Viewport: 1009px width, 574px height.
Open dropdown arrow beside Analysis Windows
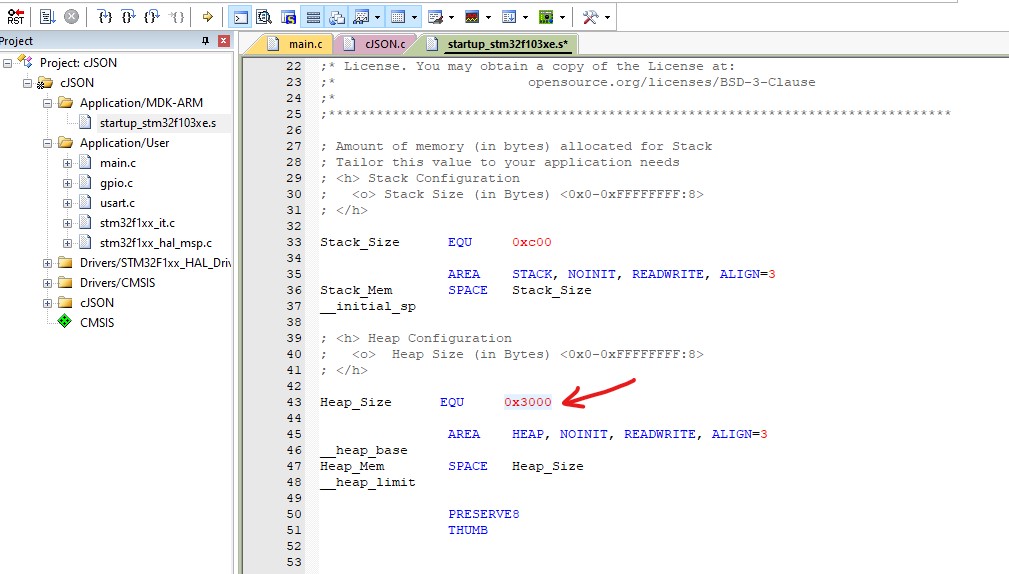coord(488,17)
